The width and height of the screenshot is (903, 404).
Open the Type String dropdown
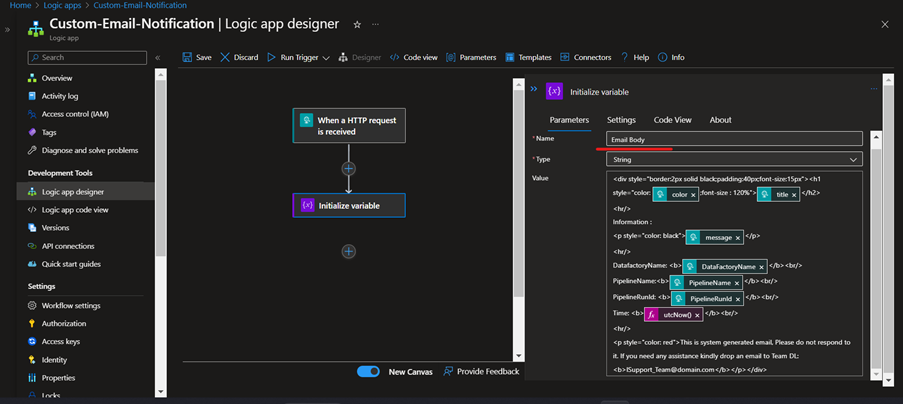coord(734,159)
